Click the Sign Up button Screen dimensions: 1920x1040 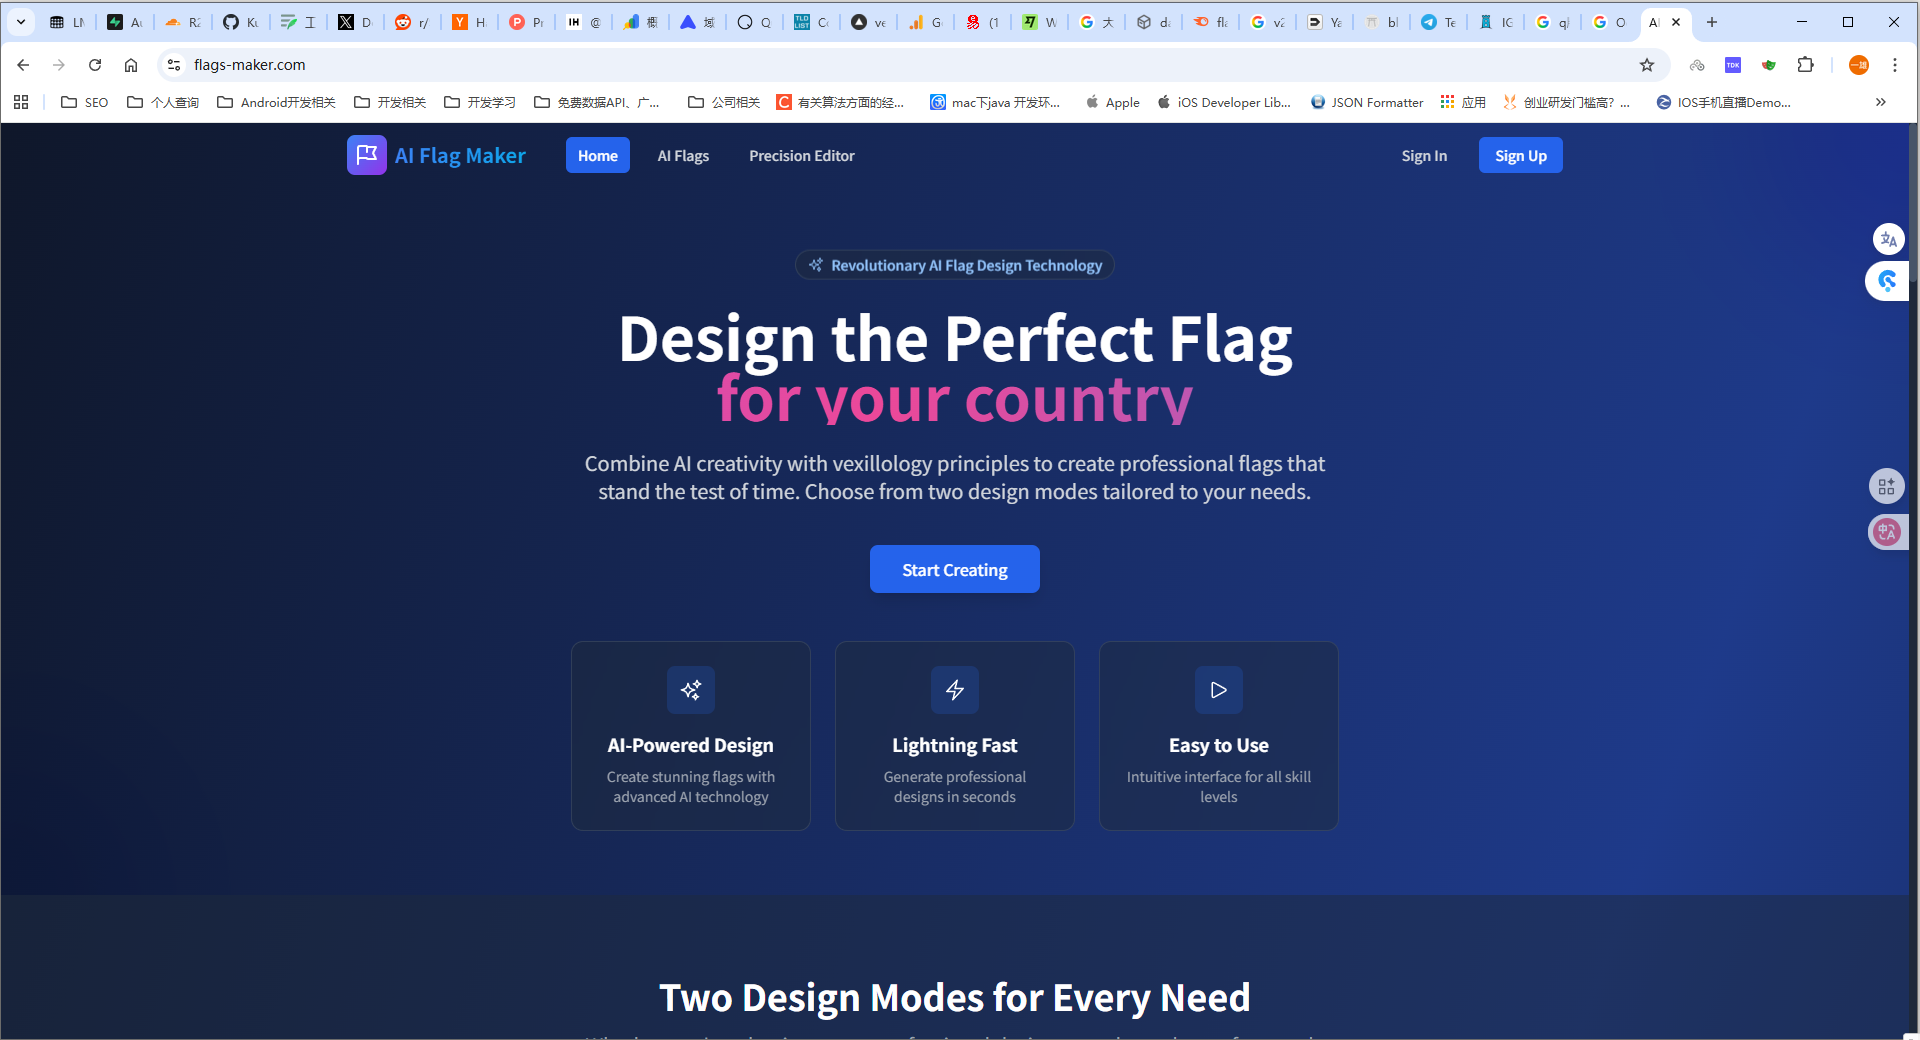point(1520,155)
